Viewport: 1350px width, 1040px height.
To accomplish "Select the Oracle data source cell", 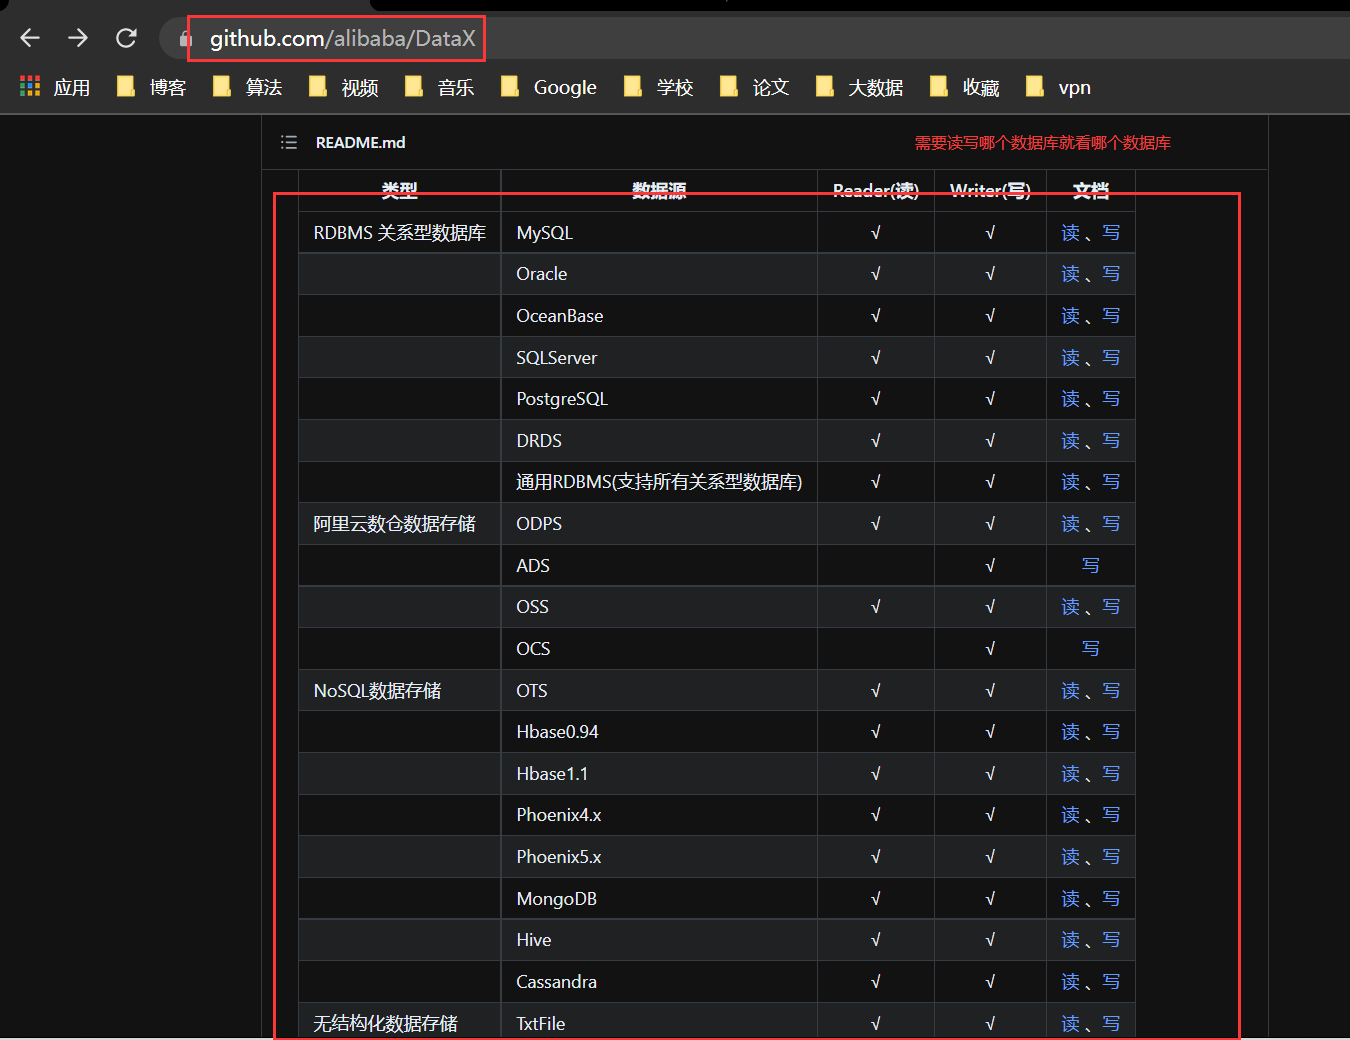I will click(659, 274).
